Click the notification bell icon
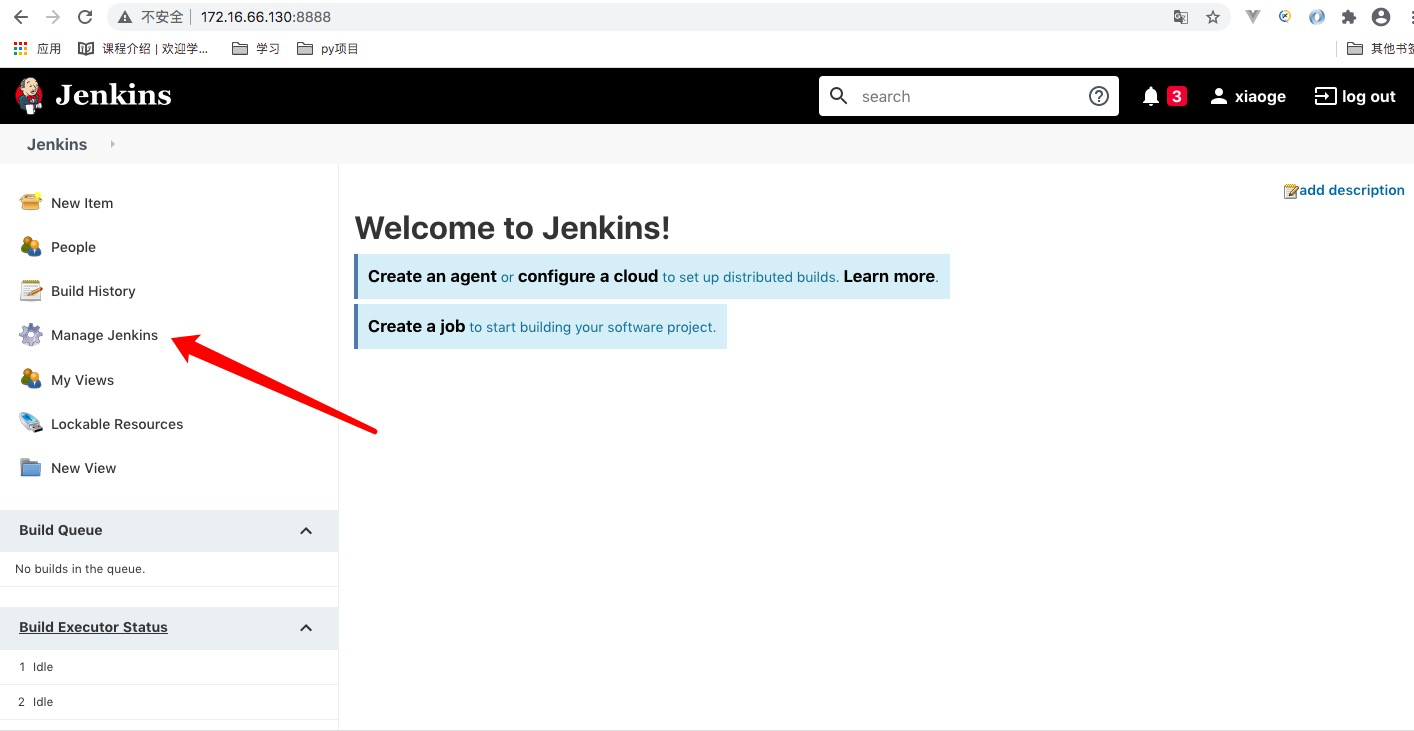The image size is (1414, 731). click(1151, 96)
